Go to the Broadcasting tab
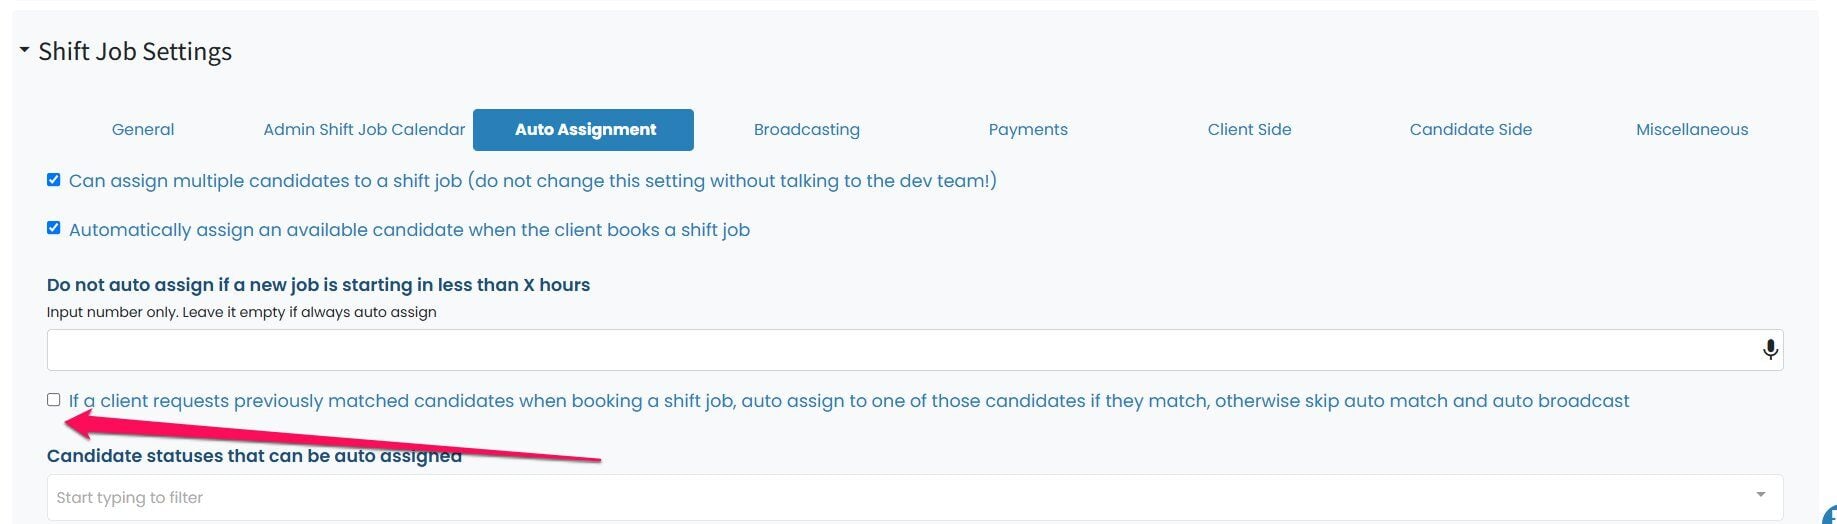The width and height of the screenshot is (1837, 524). (806, 129)
